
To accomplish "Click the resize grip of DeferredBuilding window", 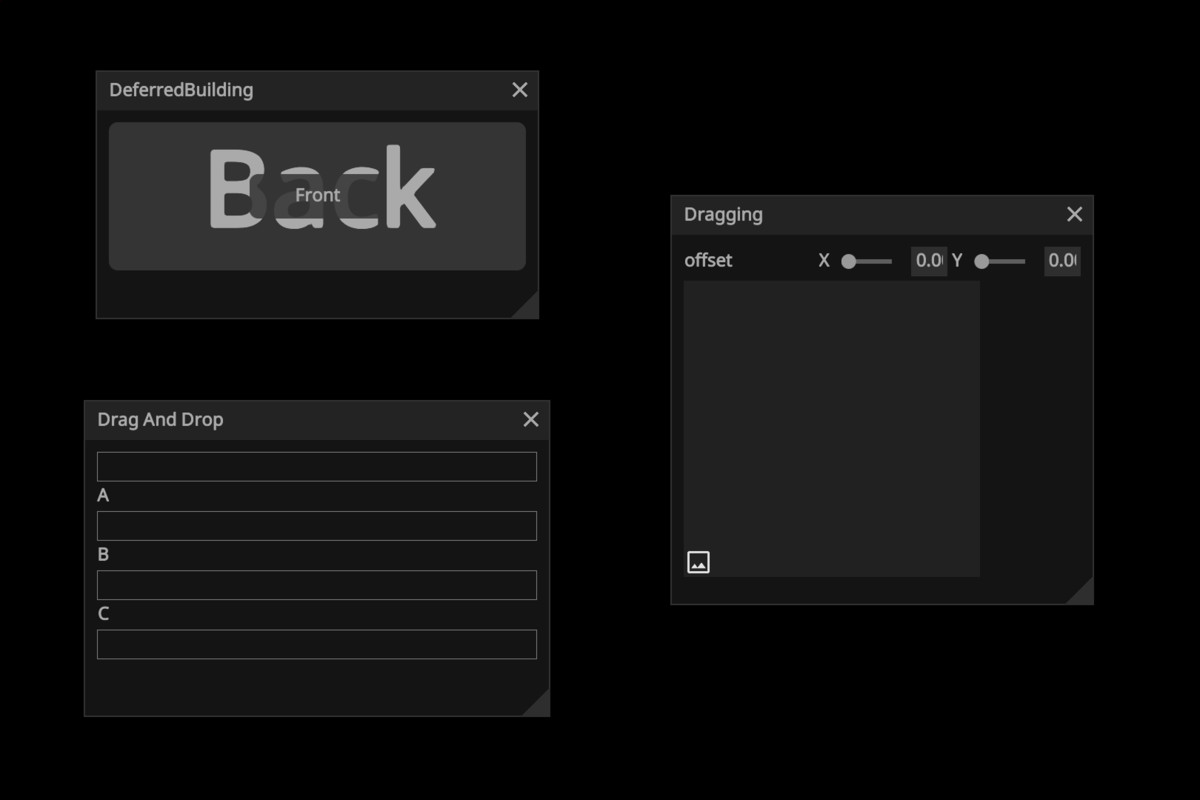I will click(528, 308).
